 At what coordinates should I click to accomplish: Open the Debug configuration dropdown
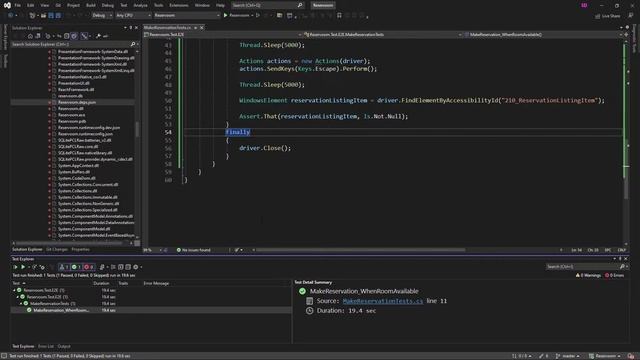(x=102, y=15)
